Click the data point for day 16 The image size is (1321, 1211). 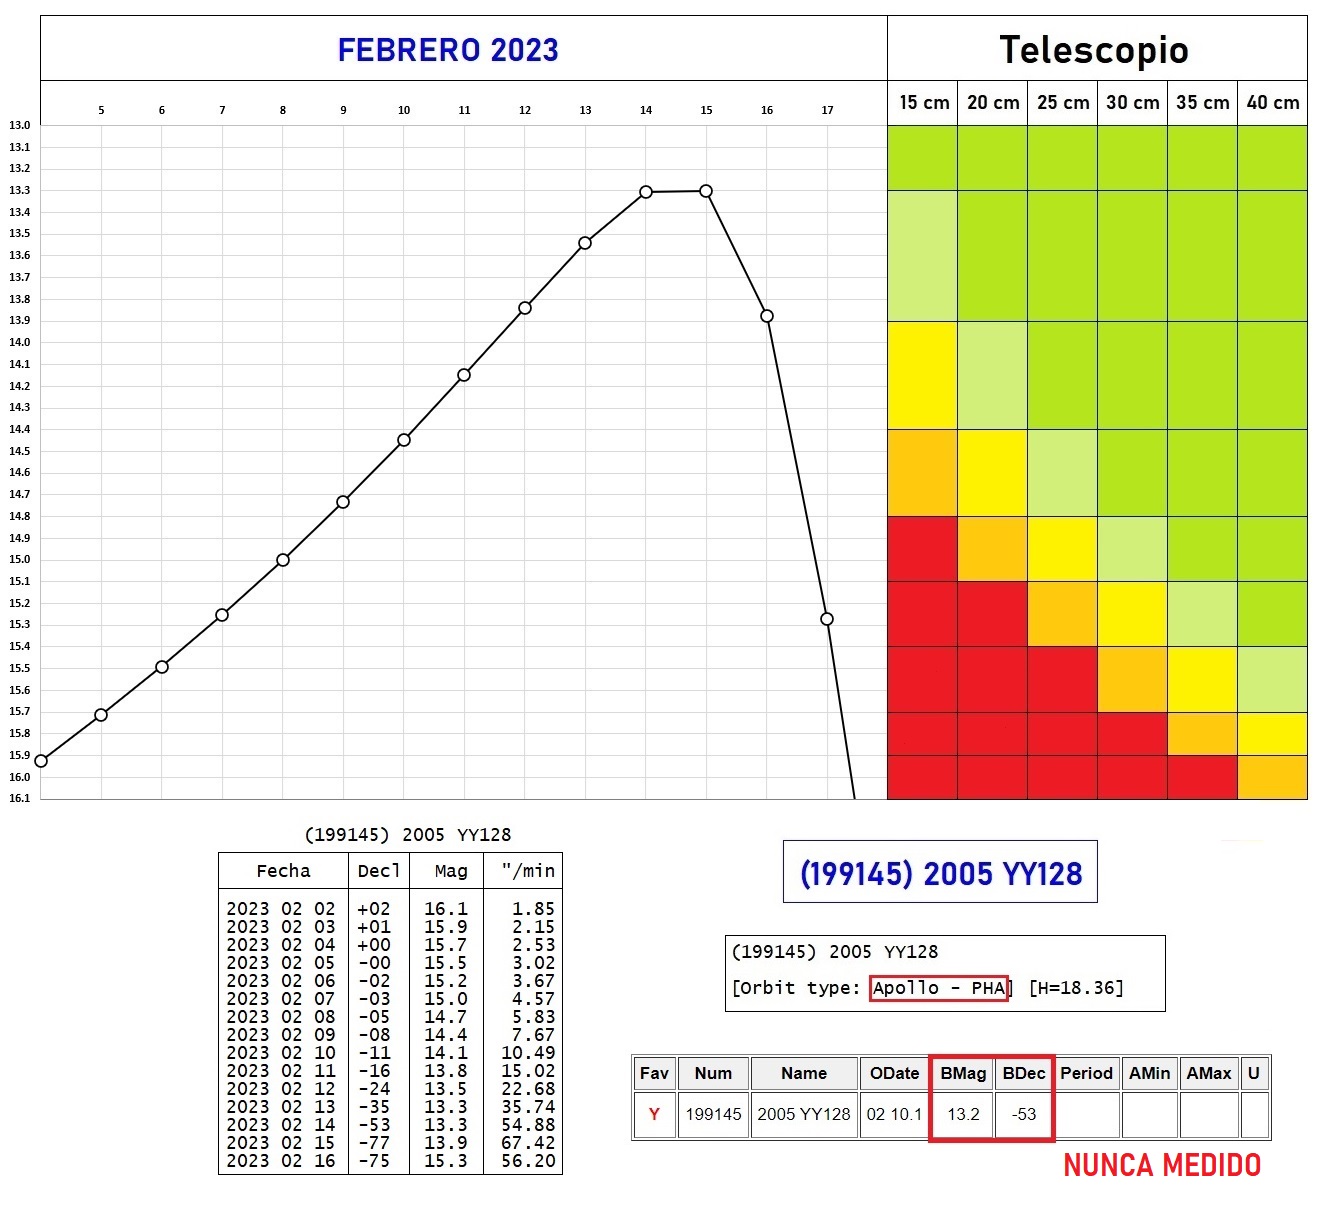click(x=767, y=316)
